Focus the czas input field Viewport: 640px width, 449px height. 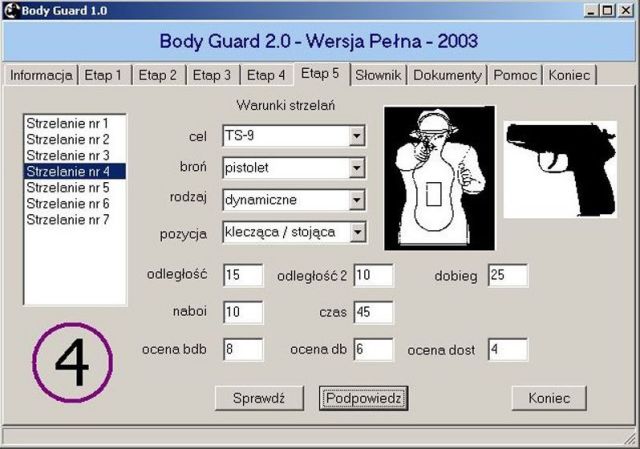tap(373, 312)
